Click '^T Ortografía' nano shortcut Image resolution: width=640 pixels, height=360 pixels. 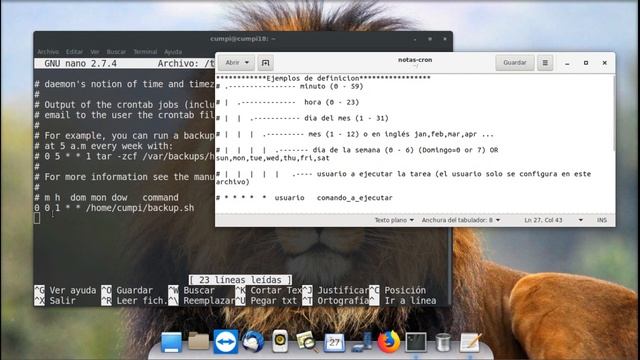[x=335, y=301]
